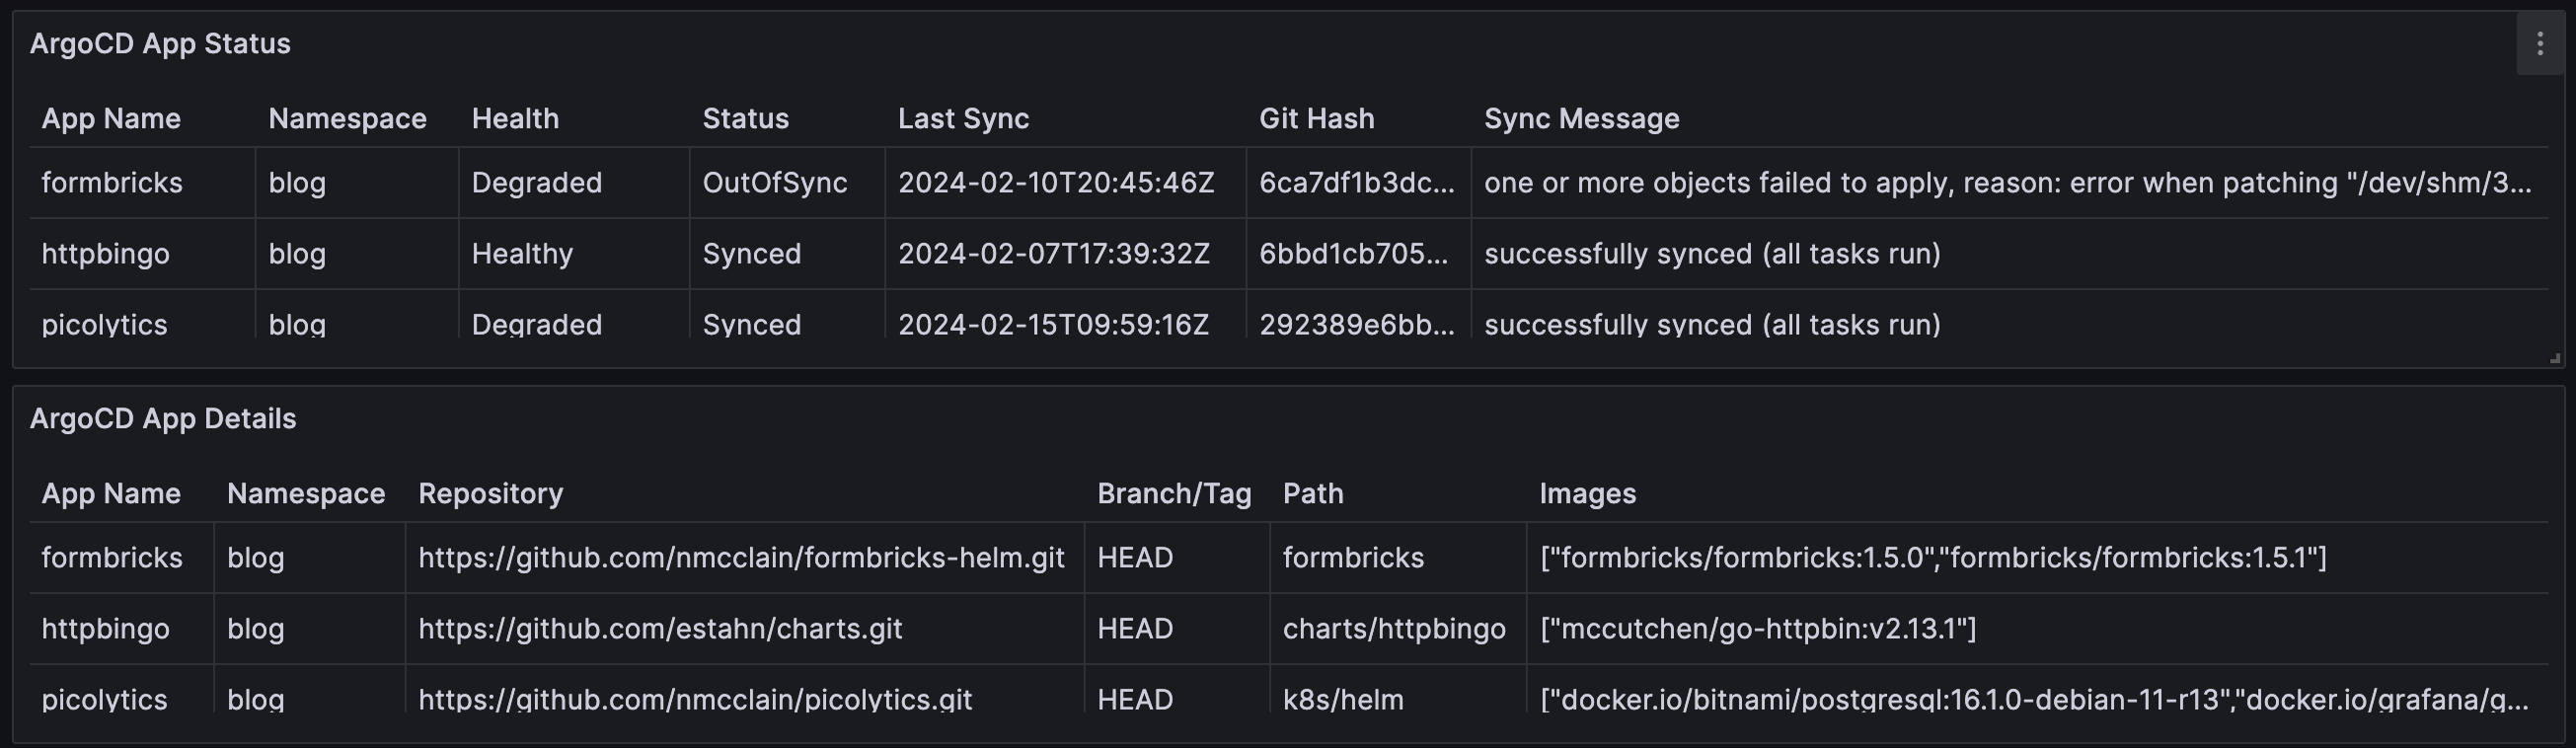This screenshot has height=748, width=2576.
Task: Click httpbingo successfully synced message
Action: point(1712,254)
